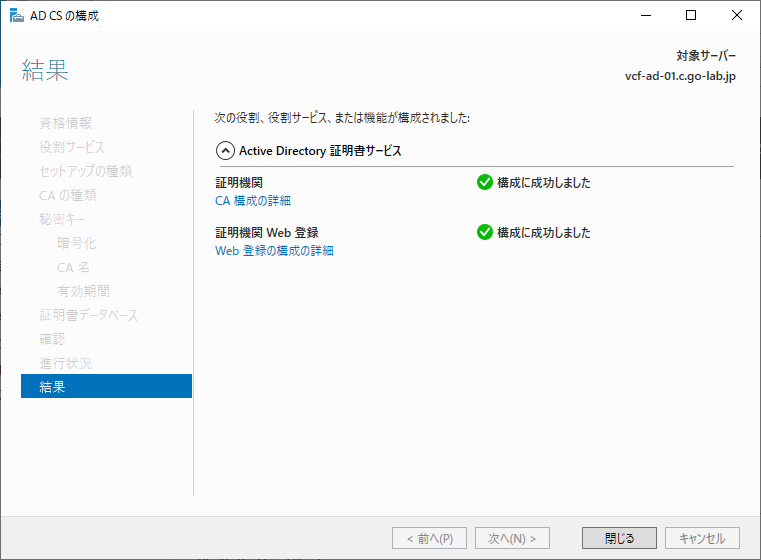Close the AD CS の構成 window with X
This screenshot has width=761, height=560.
click(737, 16)
